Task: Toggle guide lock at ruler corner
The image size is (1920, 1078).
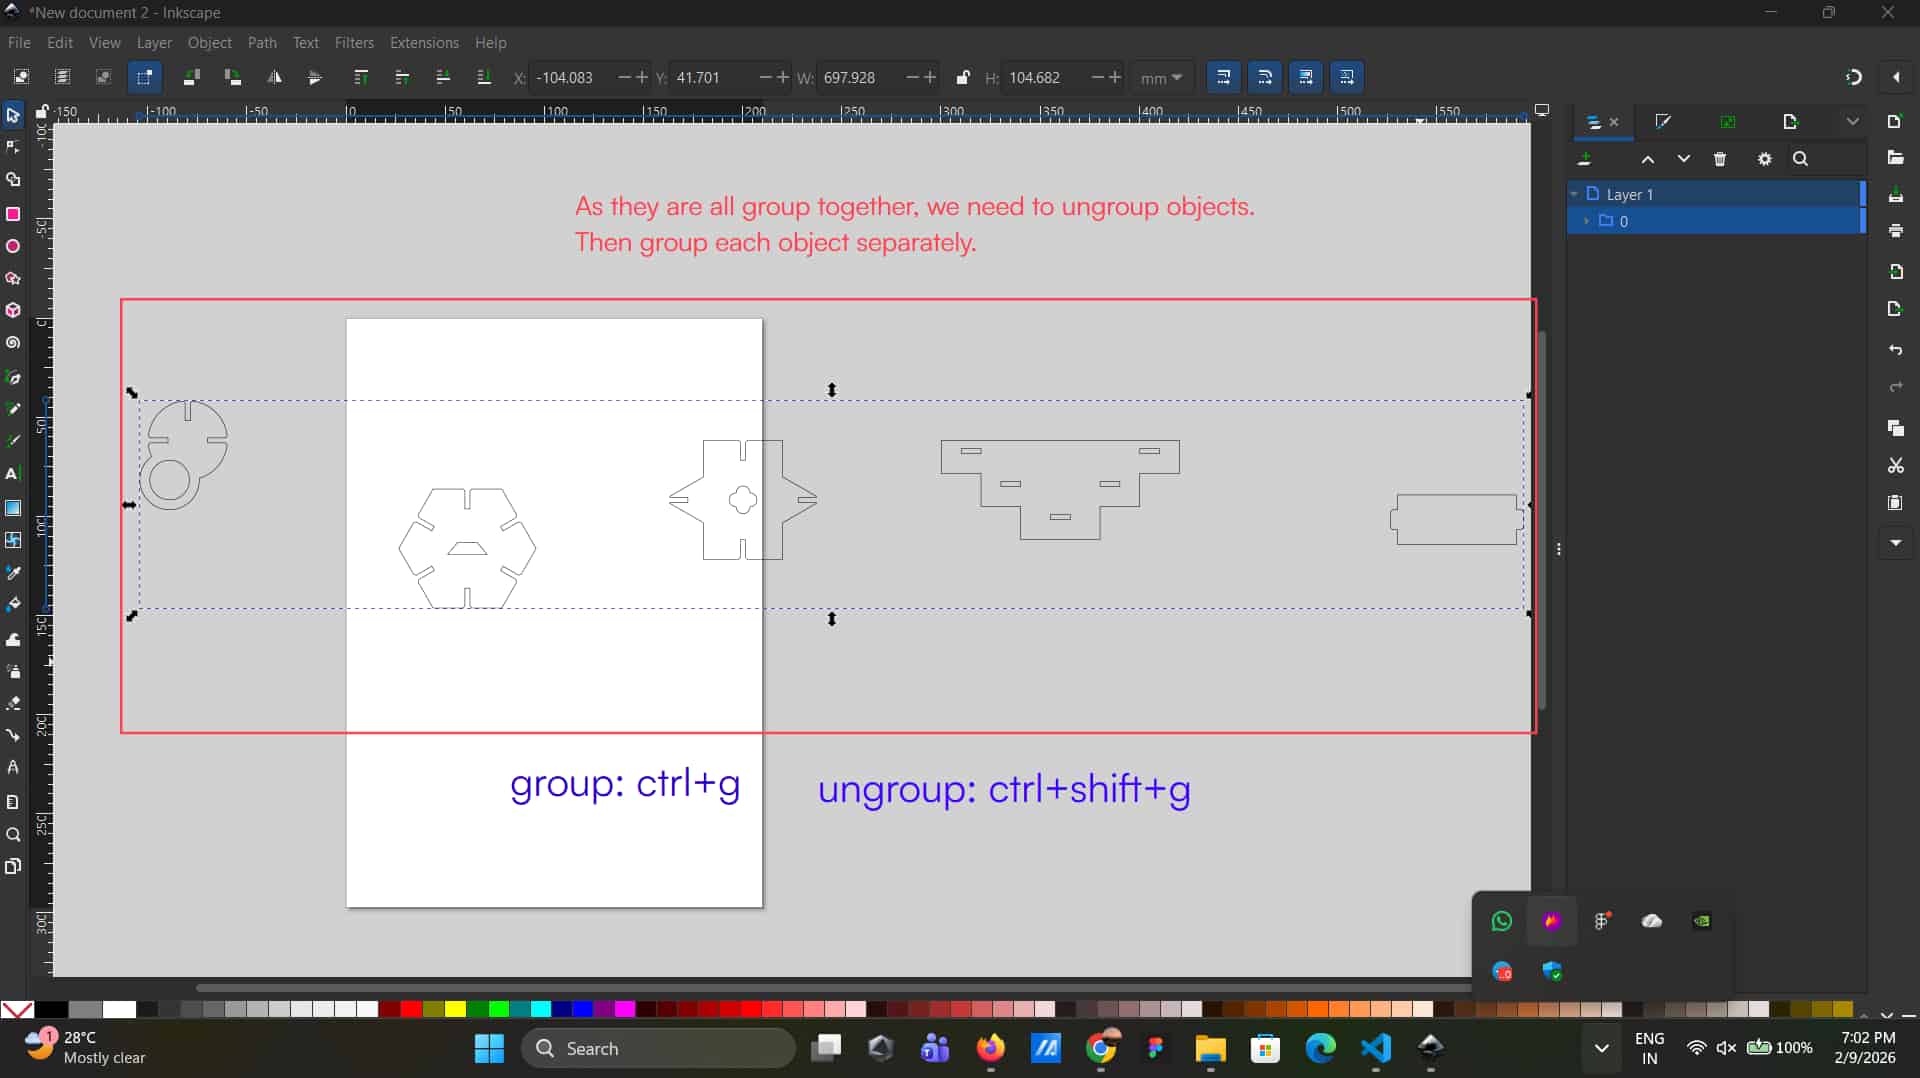Action: [x=42, y=111]
